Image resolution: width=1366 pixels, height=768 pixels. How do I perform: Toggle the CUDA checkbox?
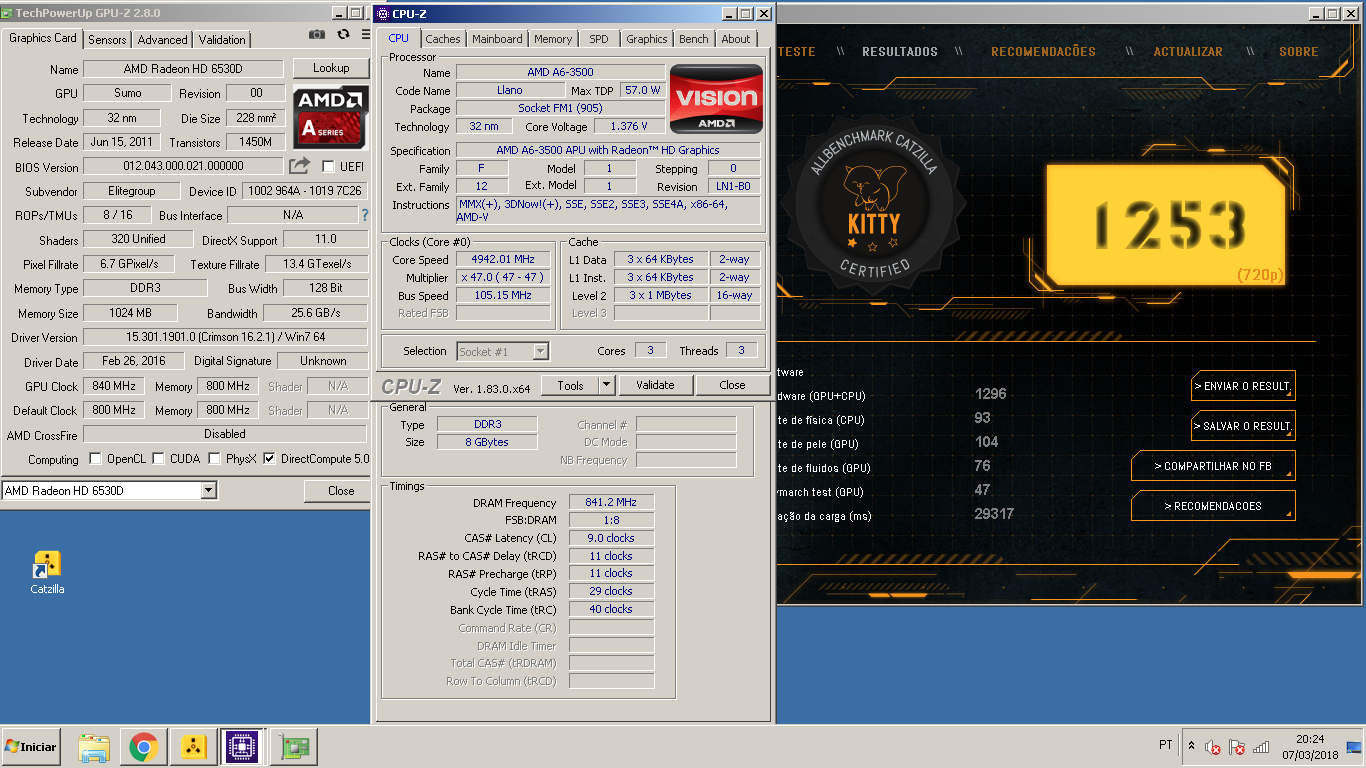click(x=159, y=459)
